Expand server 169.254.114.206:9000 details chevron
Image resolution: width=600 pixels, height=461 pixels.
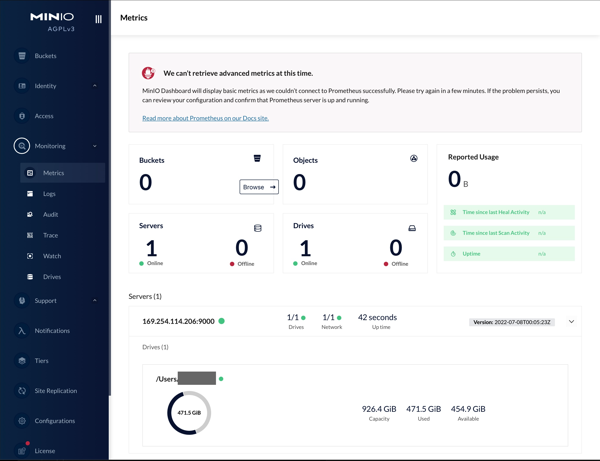click(571, 321)
